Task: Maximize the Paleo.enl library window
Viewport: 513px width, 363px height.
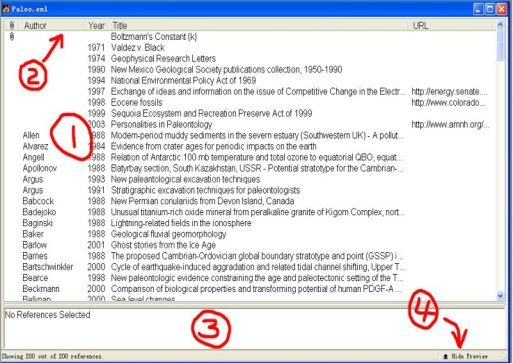Action: 490,9
